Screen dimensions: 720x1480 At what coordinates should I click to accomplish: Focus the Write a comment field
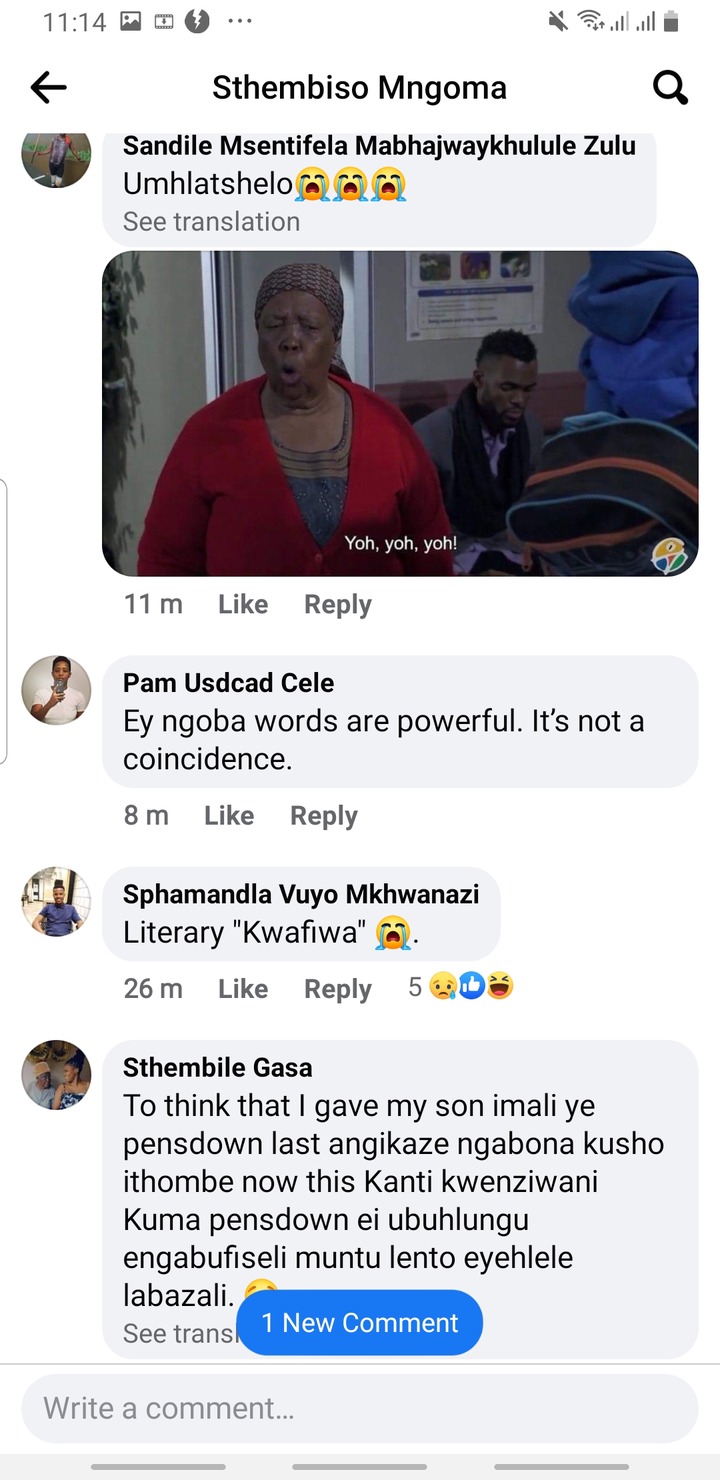pos(360,1408)
